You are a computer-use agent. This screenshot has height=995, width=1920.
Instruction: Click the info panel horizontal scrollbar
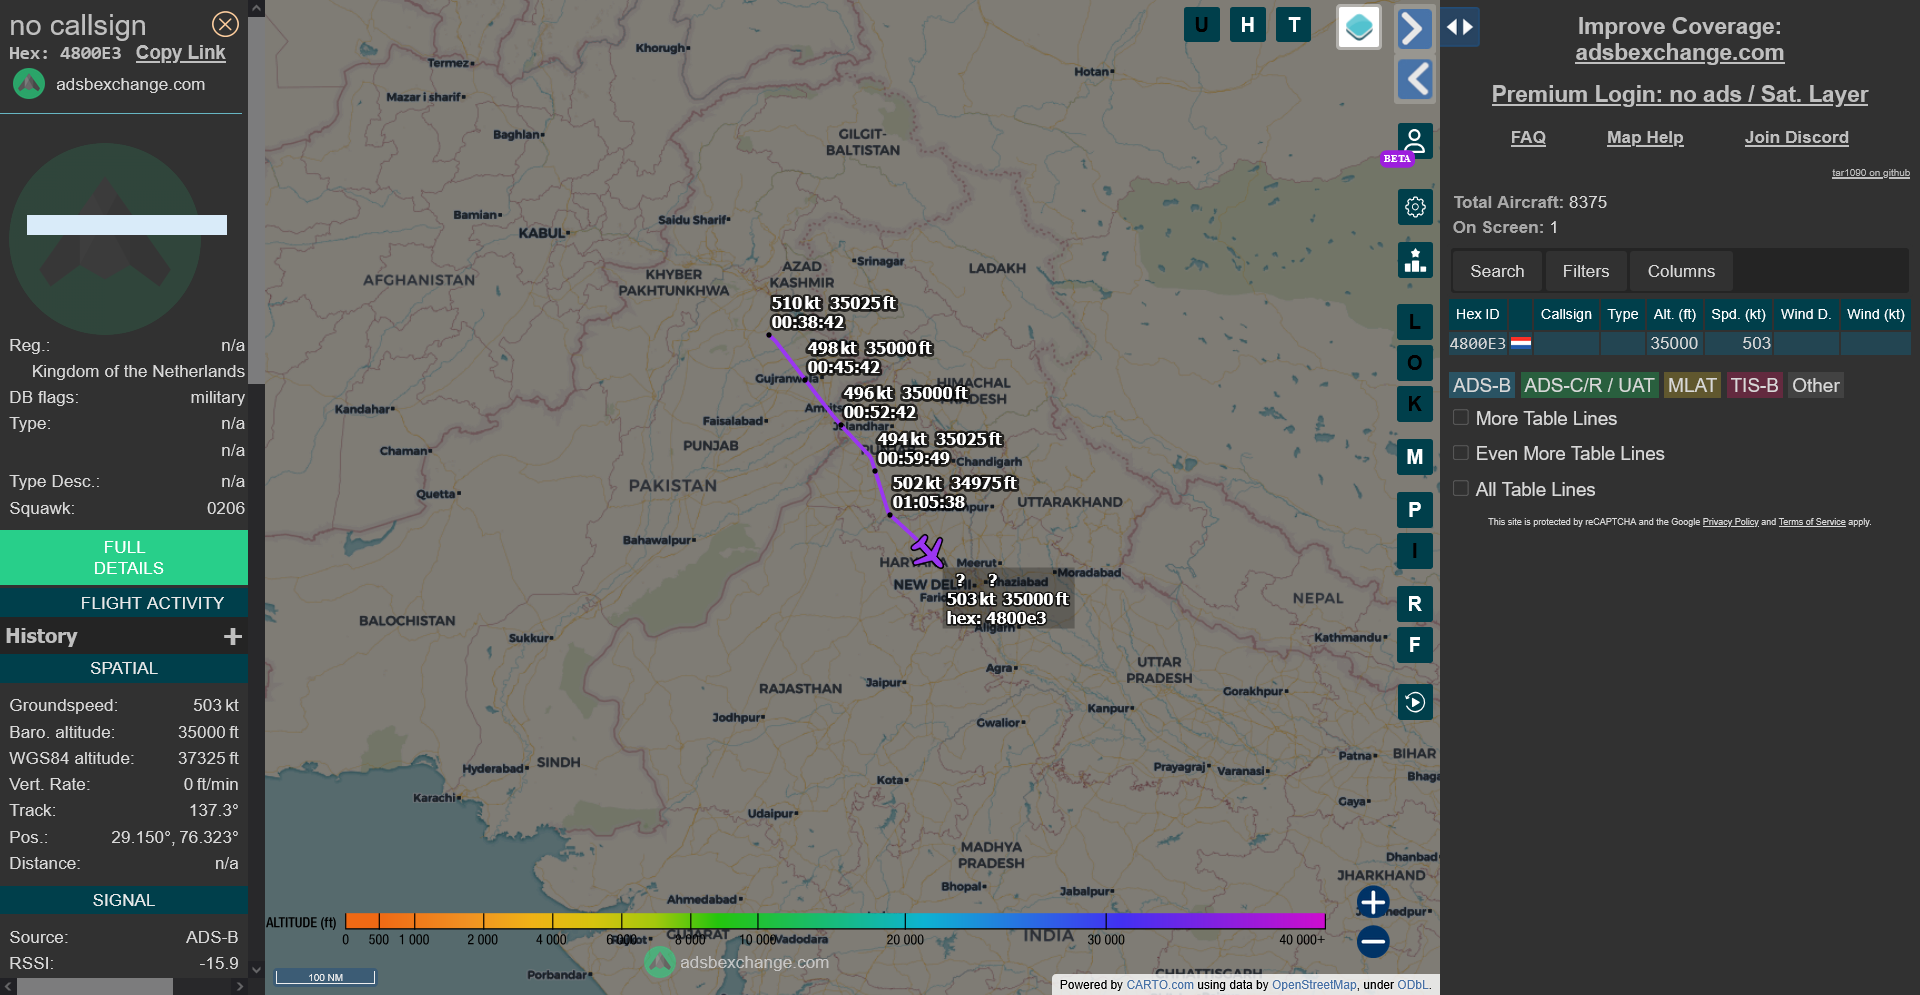(95, 986)
